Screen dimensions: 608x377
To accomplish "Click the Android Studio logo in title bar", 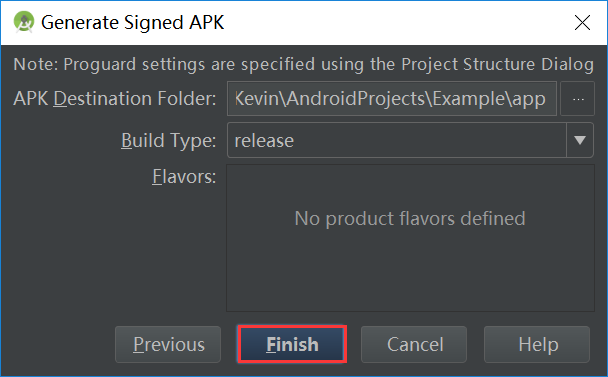I will coord(24,22).
